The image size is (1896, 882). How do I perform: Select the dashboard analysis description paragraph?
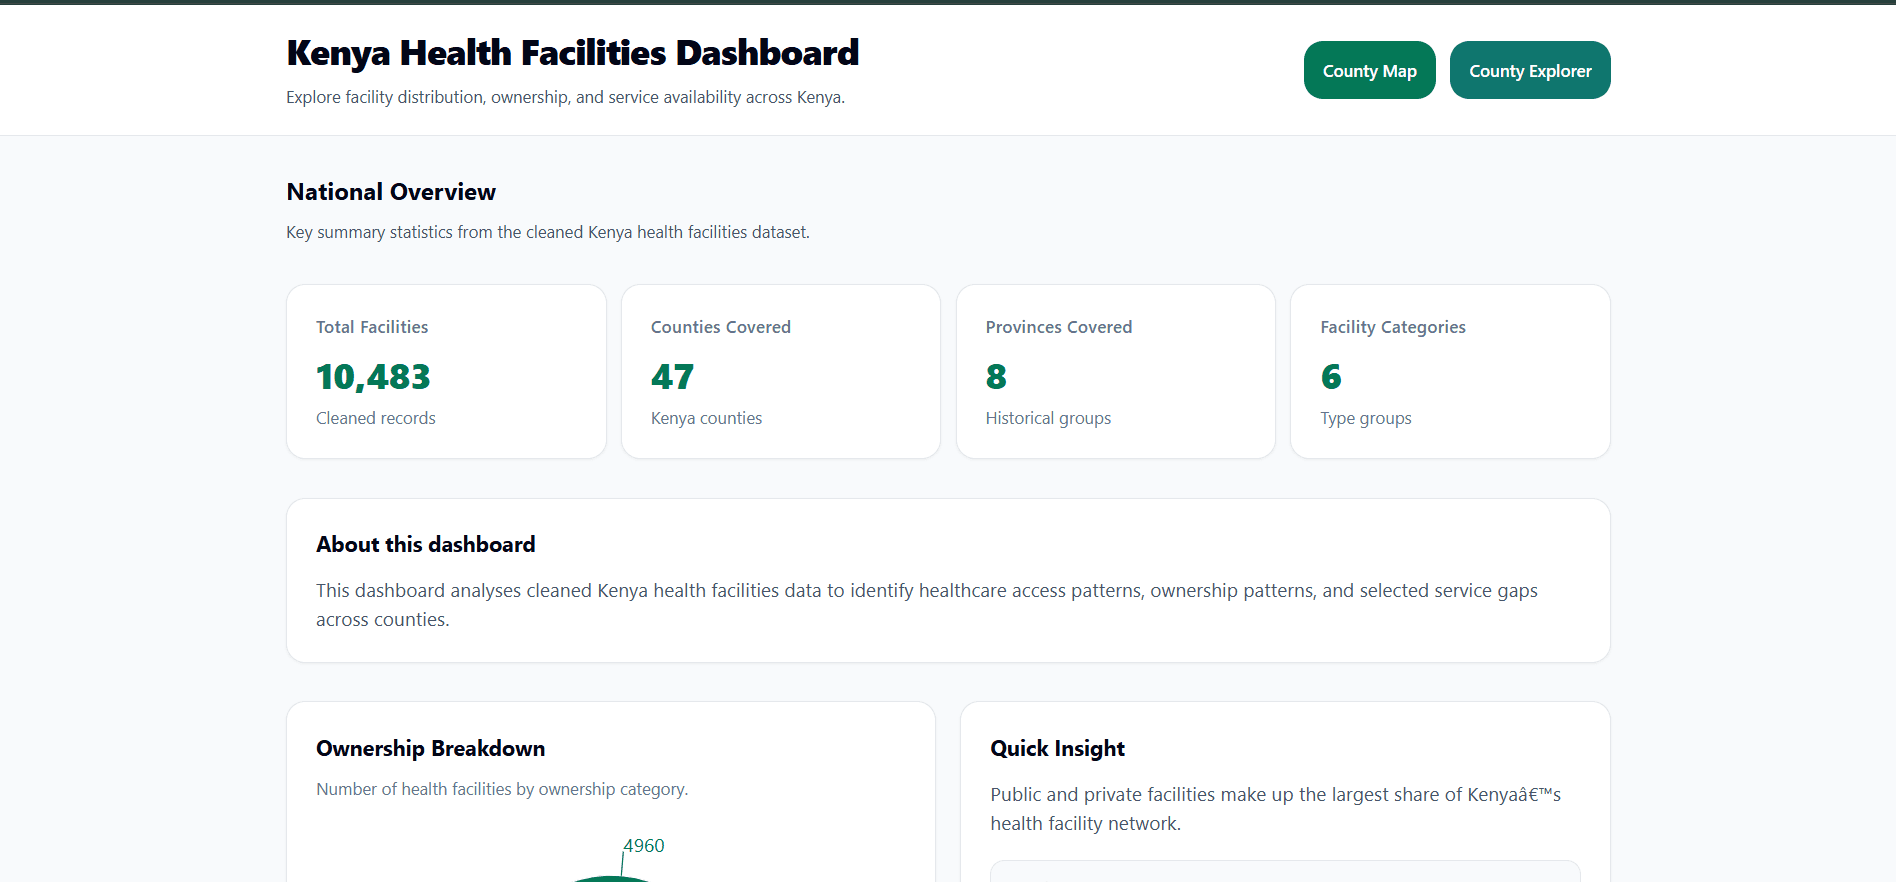click(x=927, y=605)
